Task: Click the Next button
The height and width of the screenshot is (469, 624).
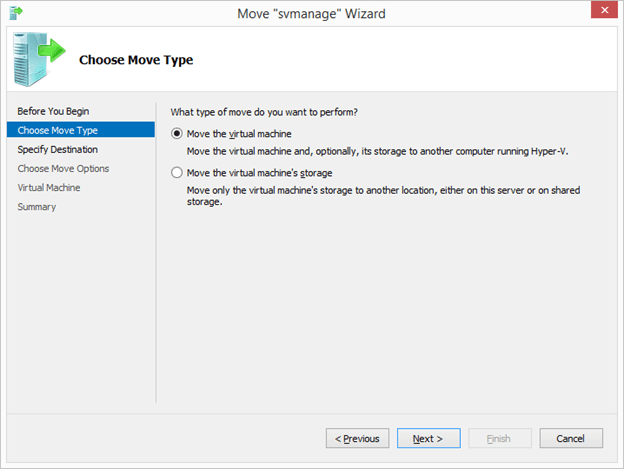Action: click(428, 438)
